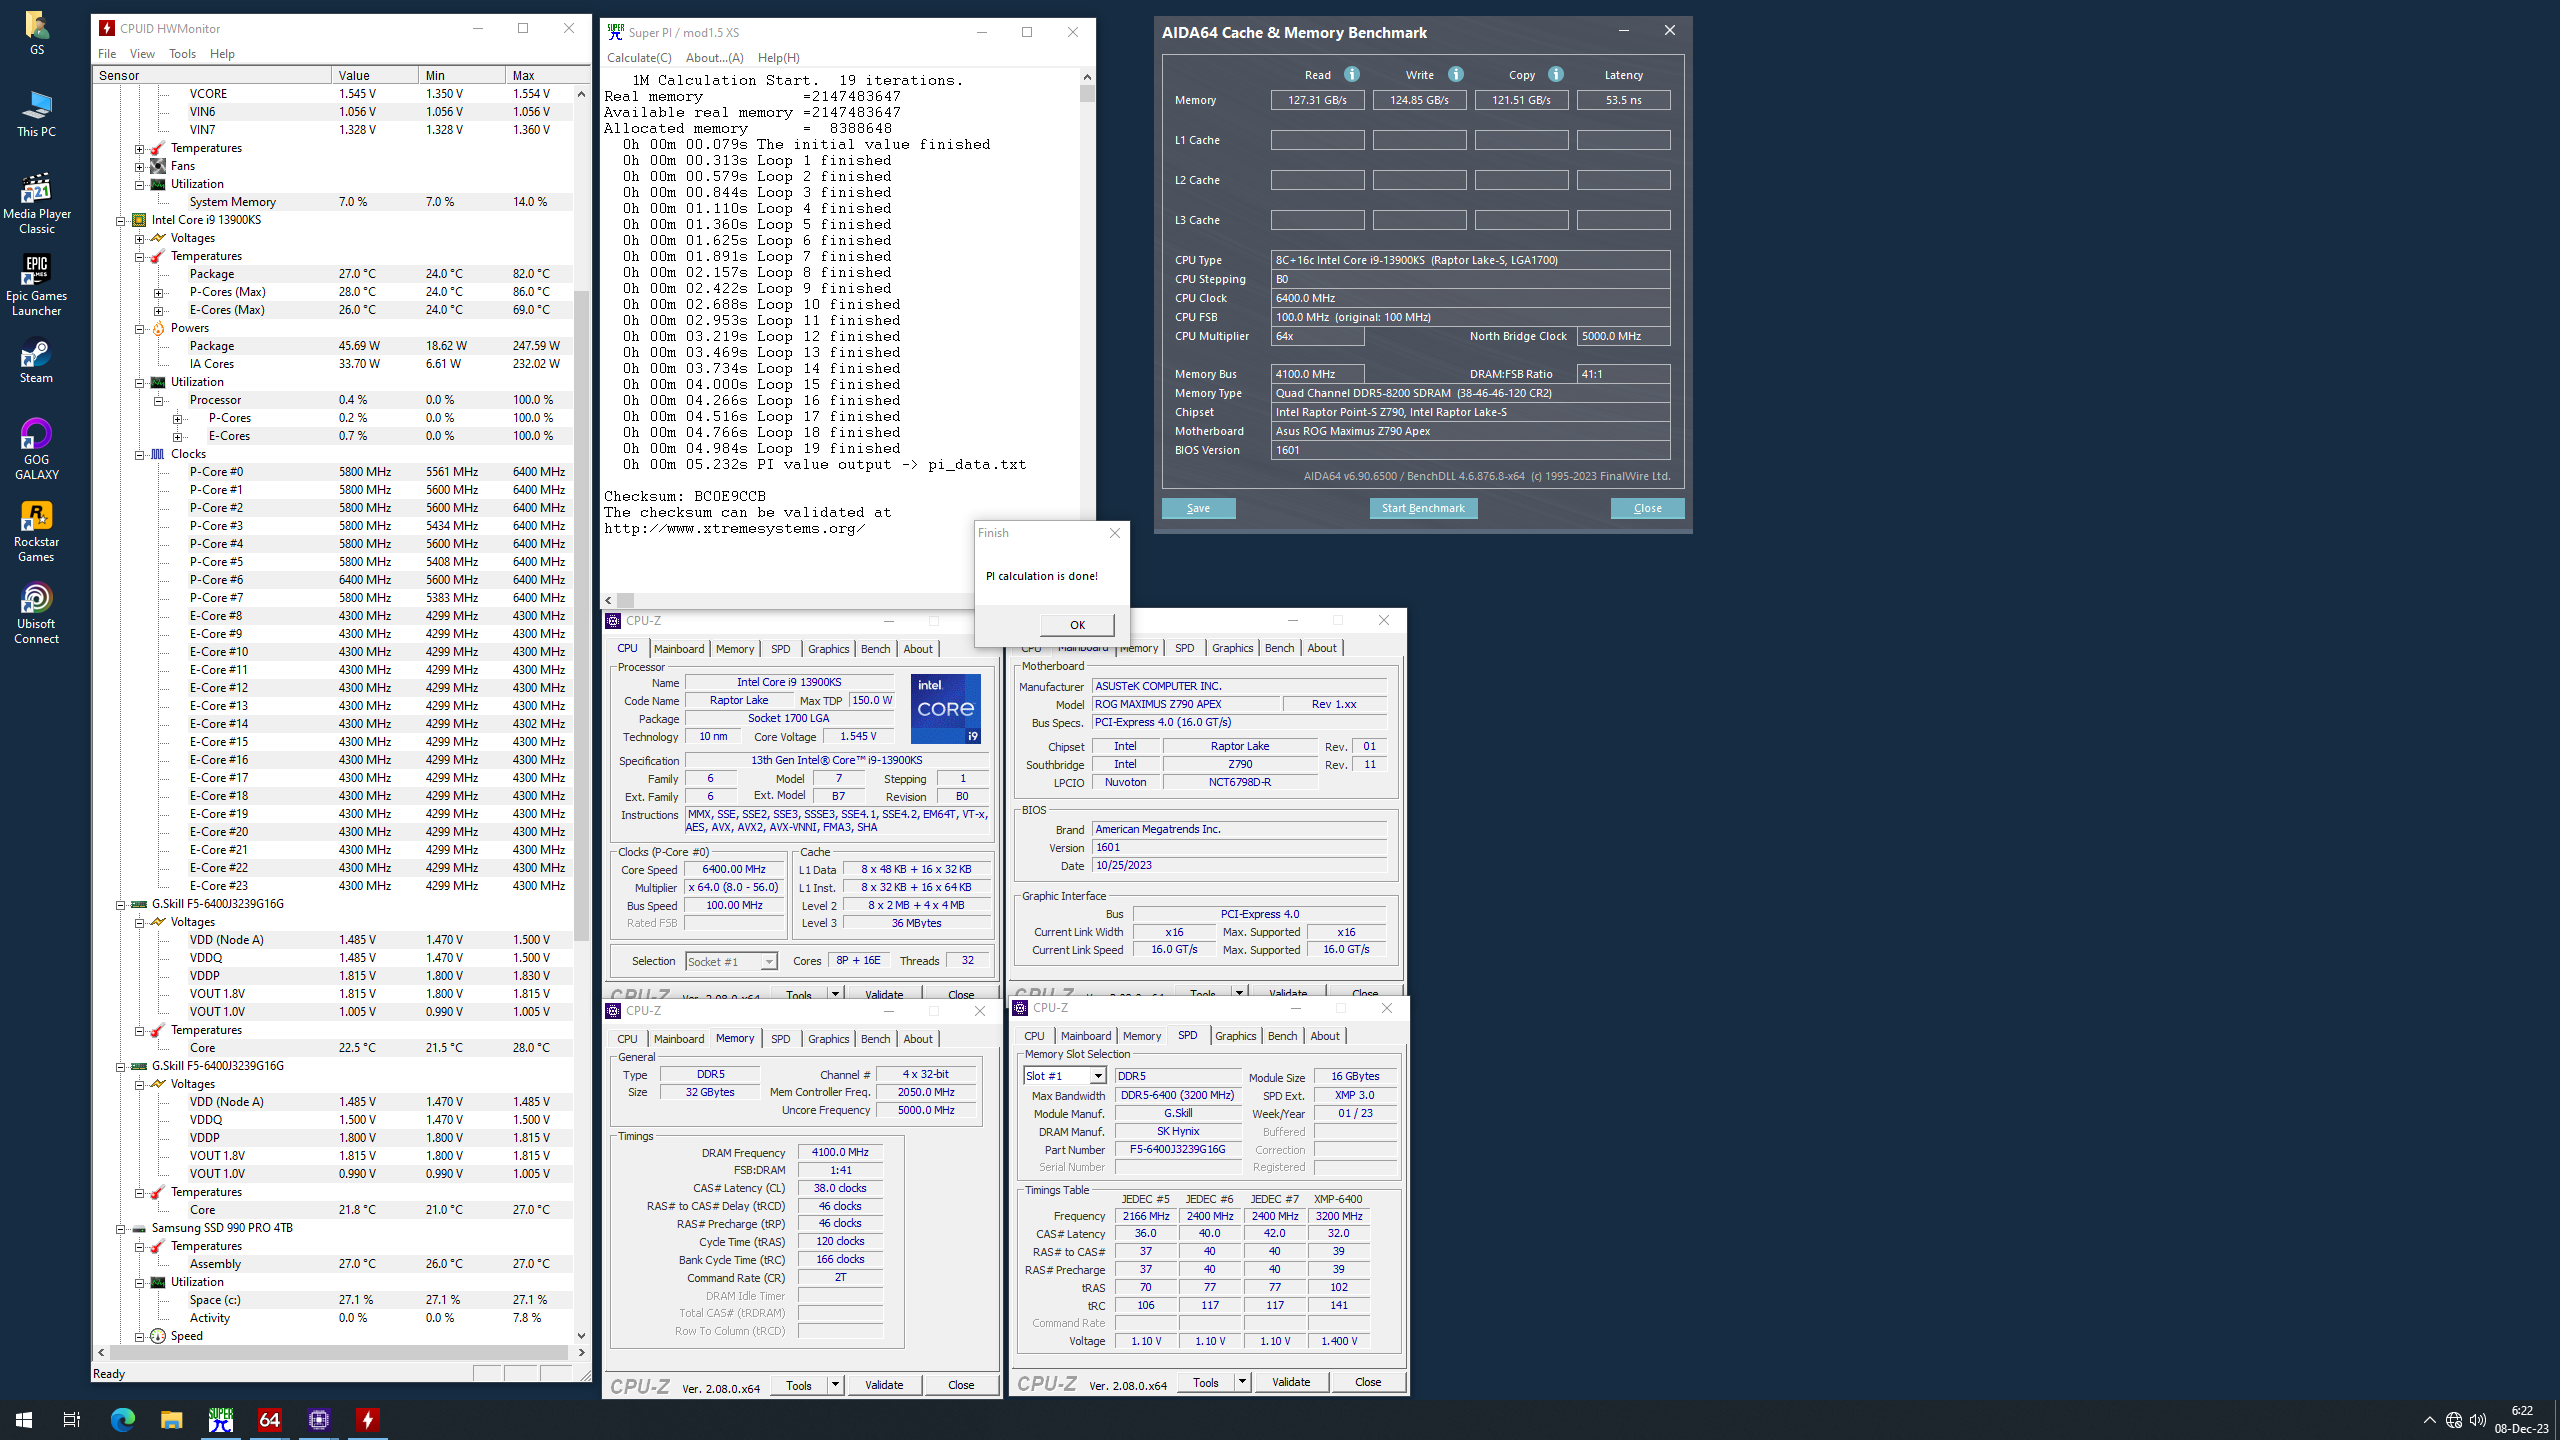The image size is (2560, 1440).
Task: Click AIDA64 Latency 53.5 ns value
Action: [x=1623, y=100]
